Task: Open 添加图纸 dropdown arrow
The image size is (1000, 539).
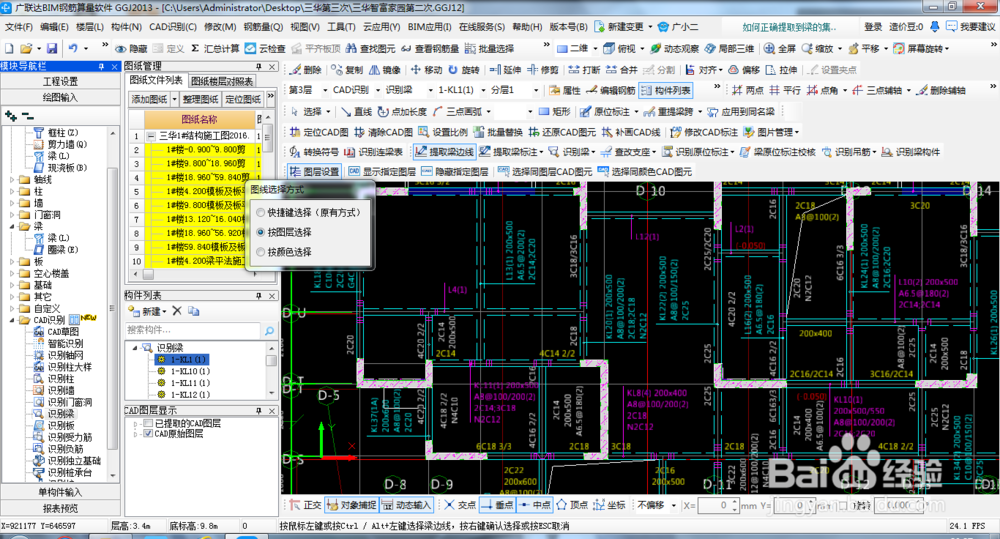Action: [x=174, y=99]
